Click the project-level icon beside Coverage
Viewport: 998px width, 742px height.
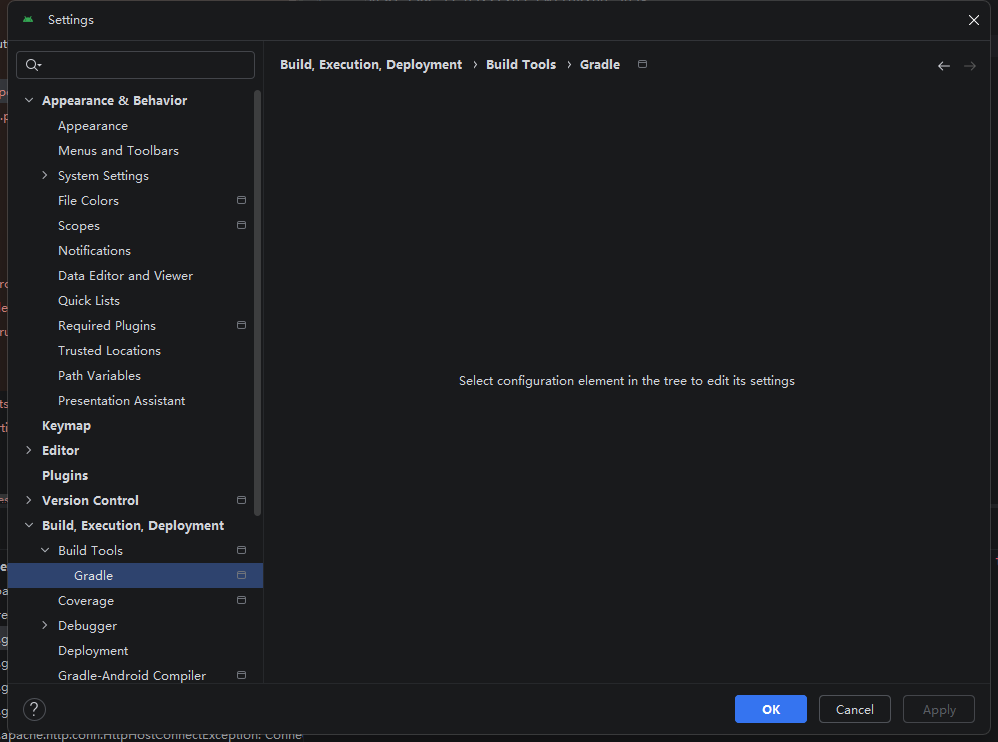tap(241, 600)
